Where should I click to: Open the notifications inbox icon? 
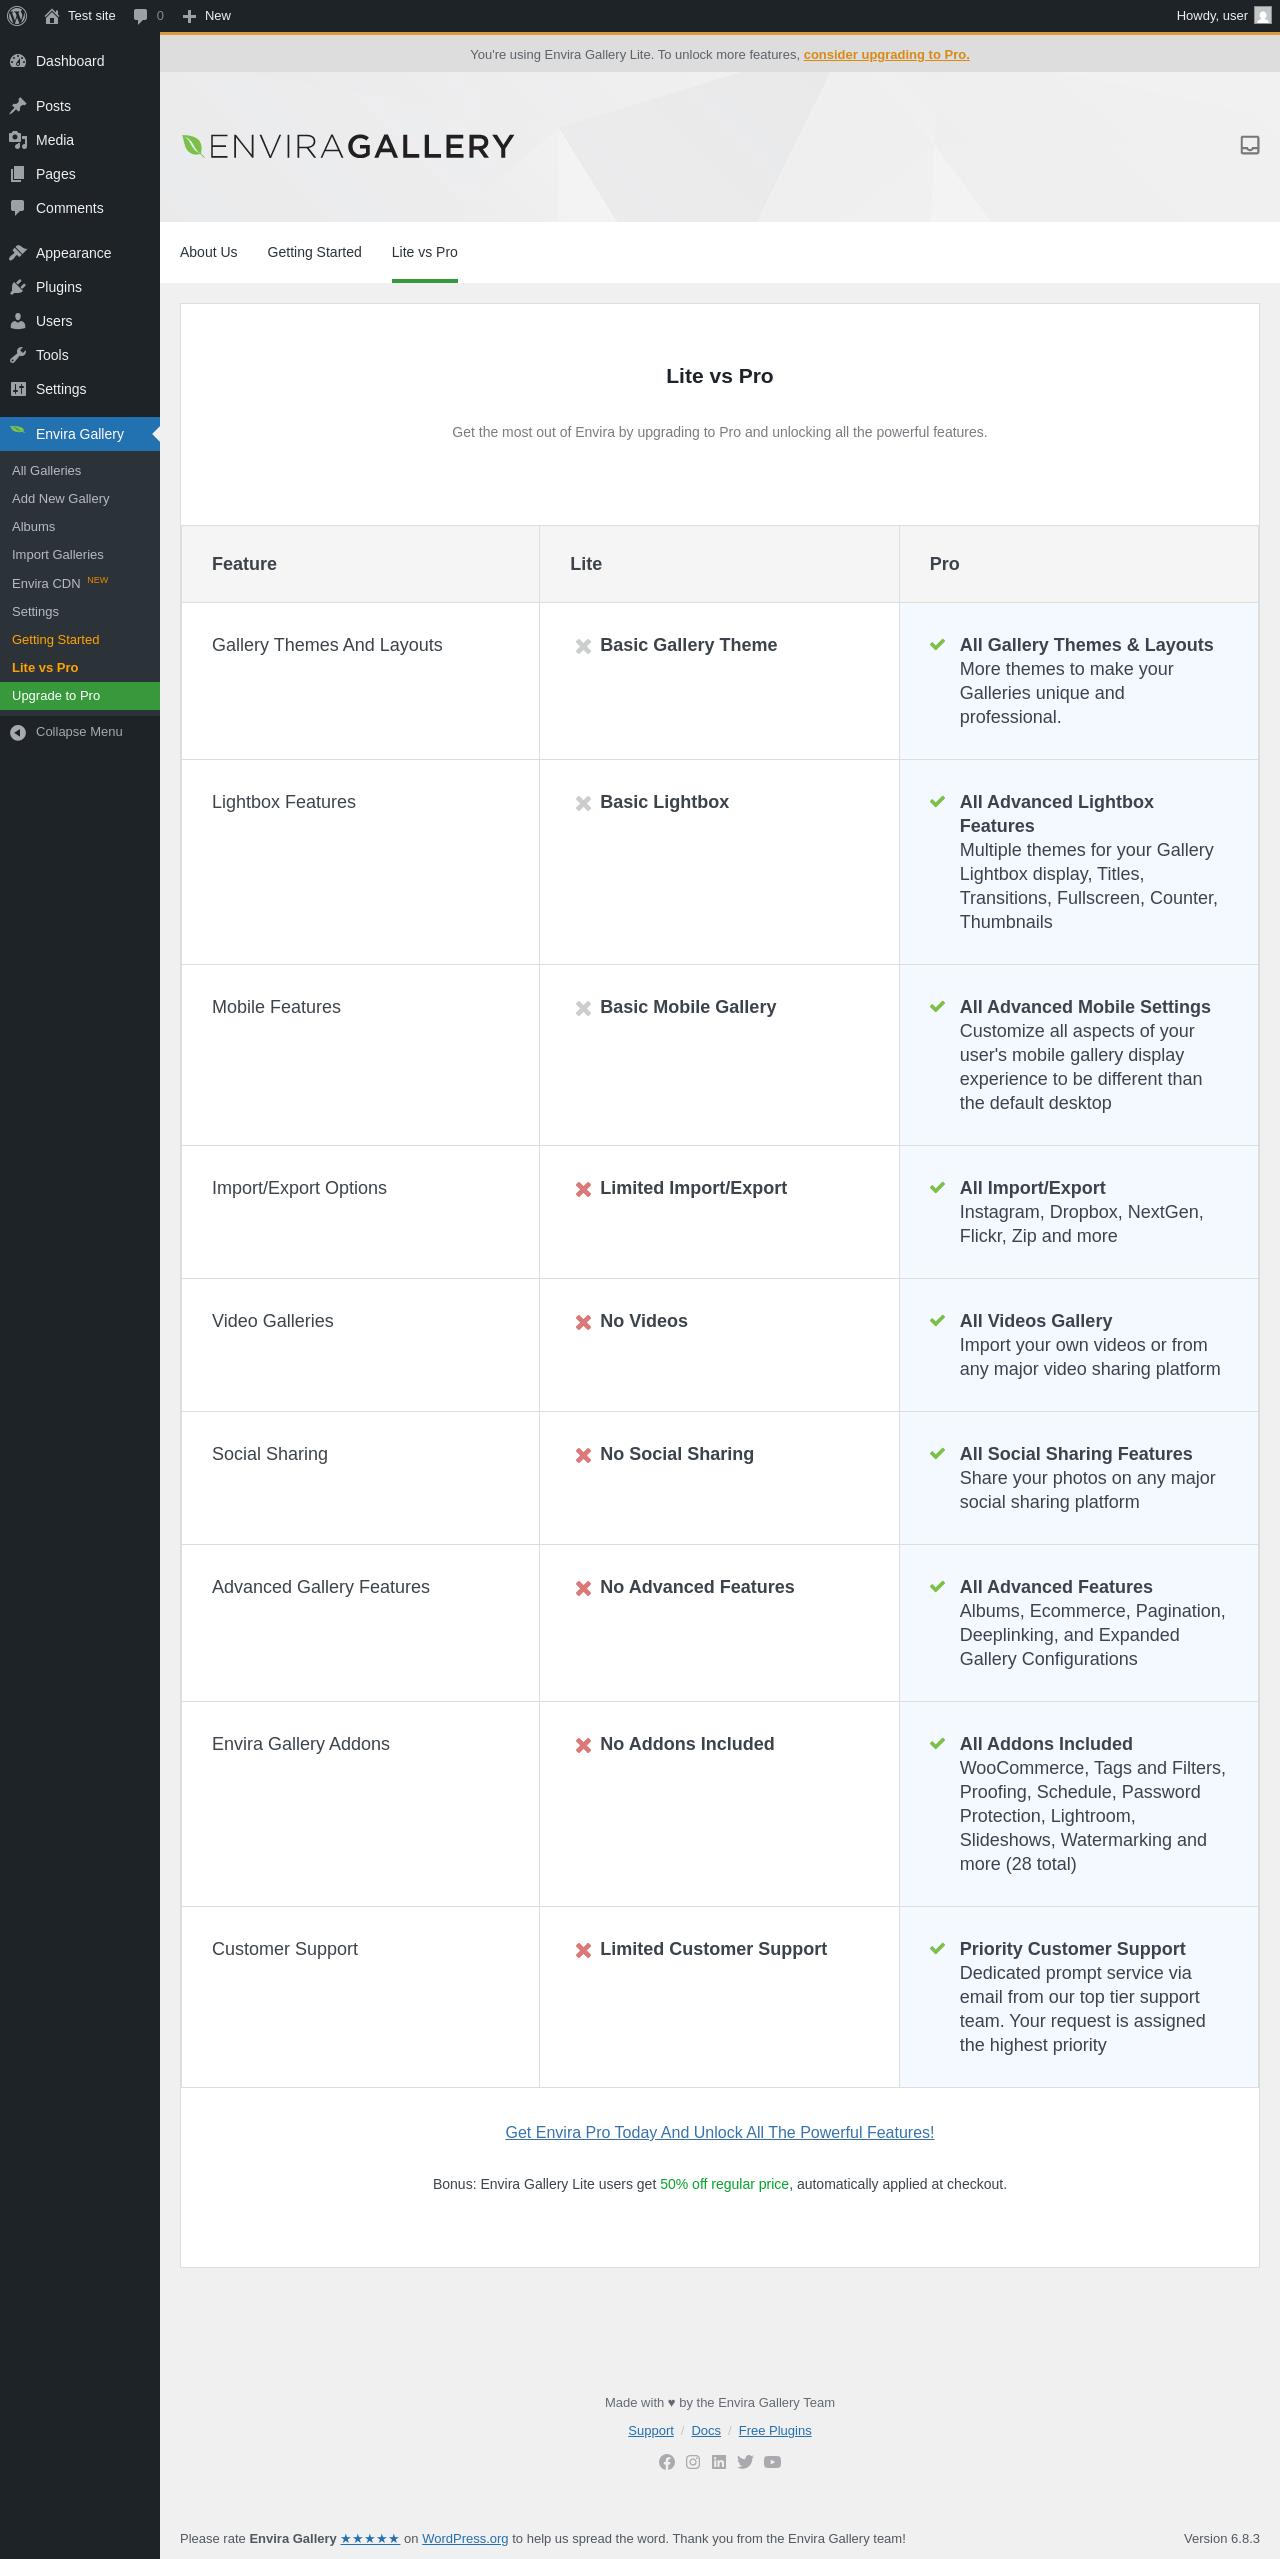(1250, 146)
